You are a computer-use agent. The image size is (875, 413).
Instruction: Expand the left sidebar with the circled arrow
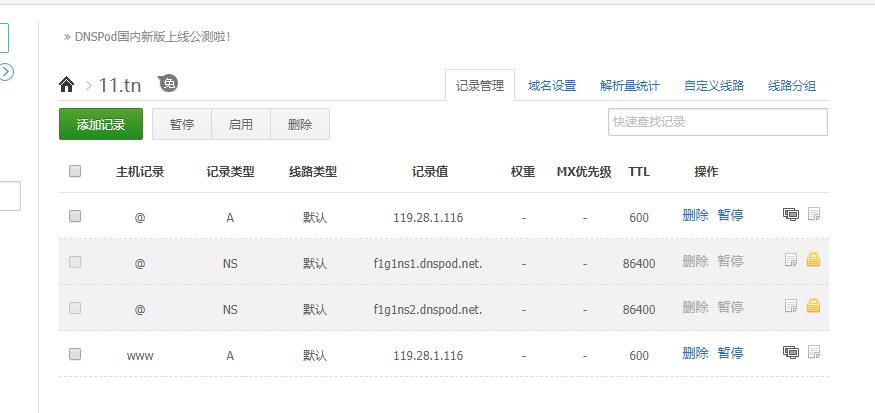coord(6,72)
